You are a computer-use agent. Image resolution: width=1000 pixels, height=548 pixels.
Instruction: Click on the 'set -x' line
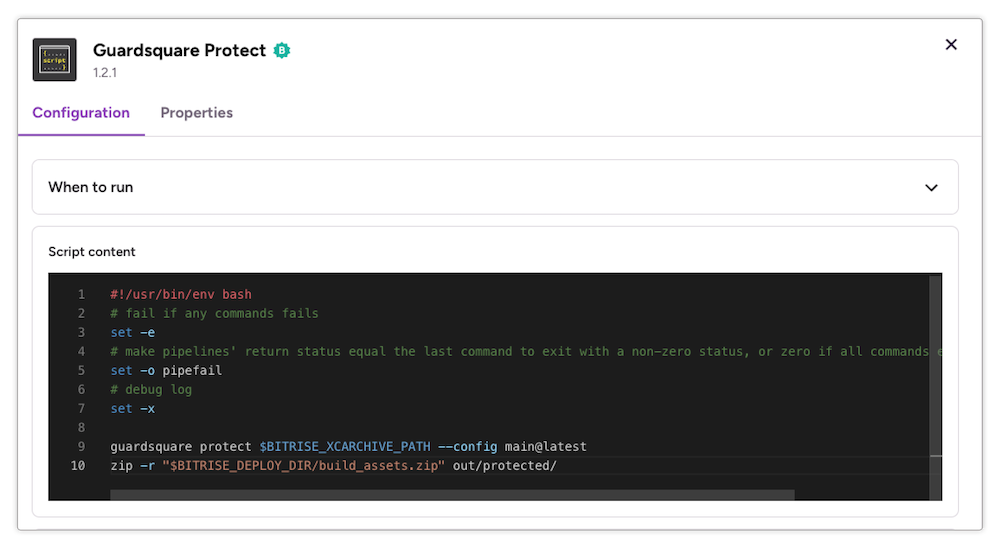133,409
